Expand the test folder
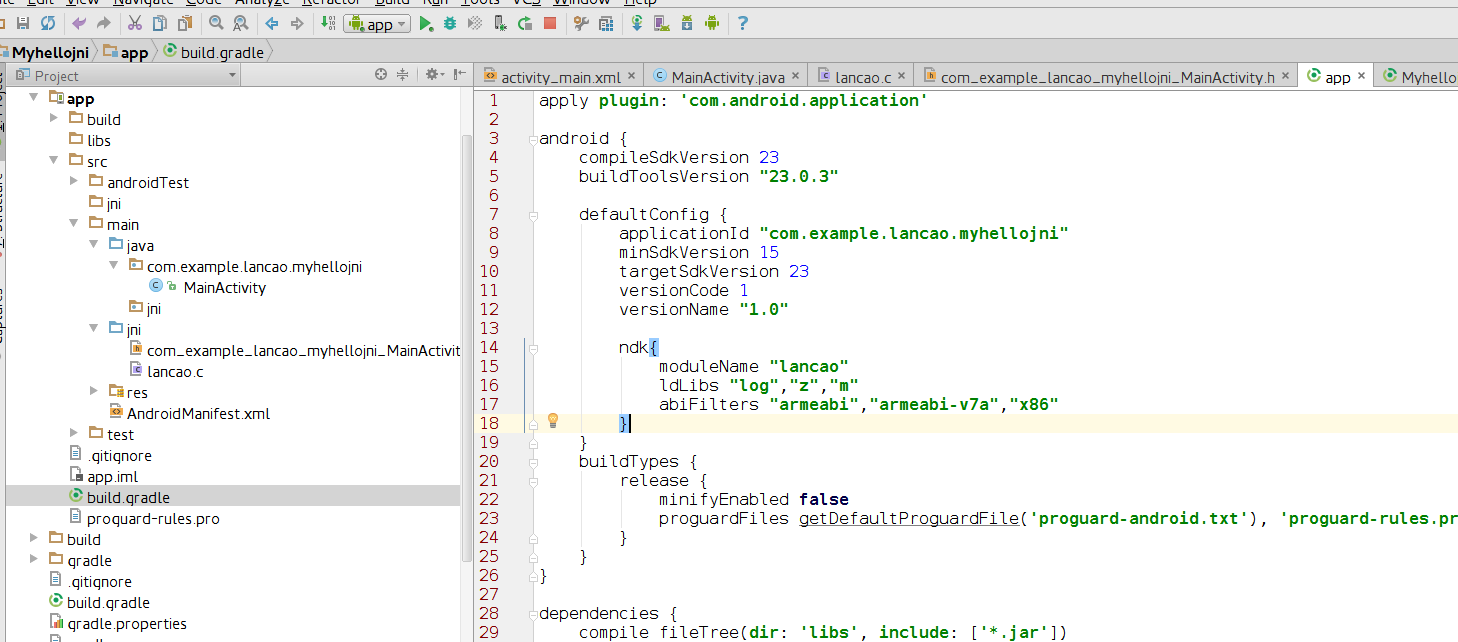Image resolution: width=1458 pixels, height=642 pixels. pyautogui.click(x=74, y=434)
